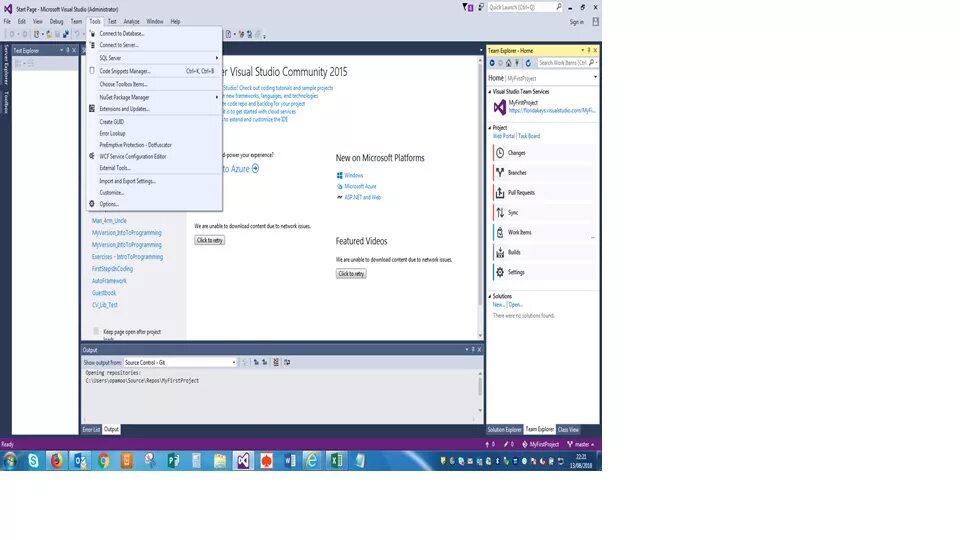
Task: Toggle auto-hide pin on Test Explorer panel
Action: point(68,50)
